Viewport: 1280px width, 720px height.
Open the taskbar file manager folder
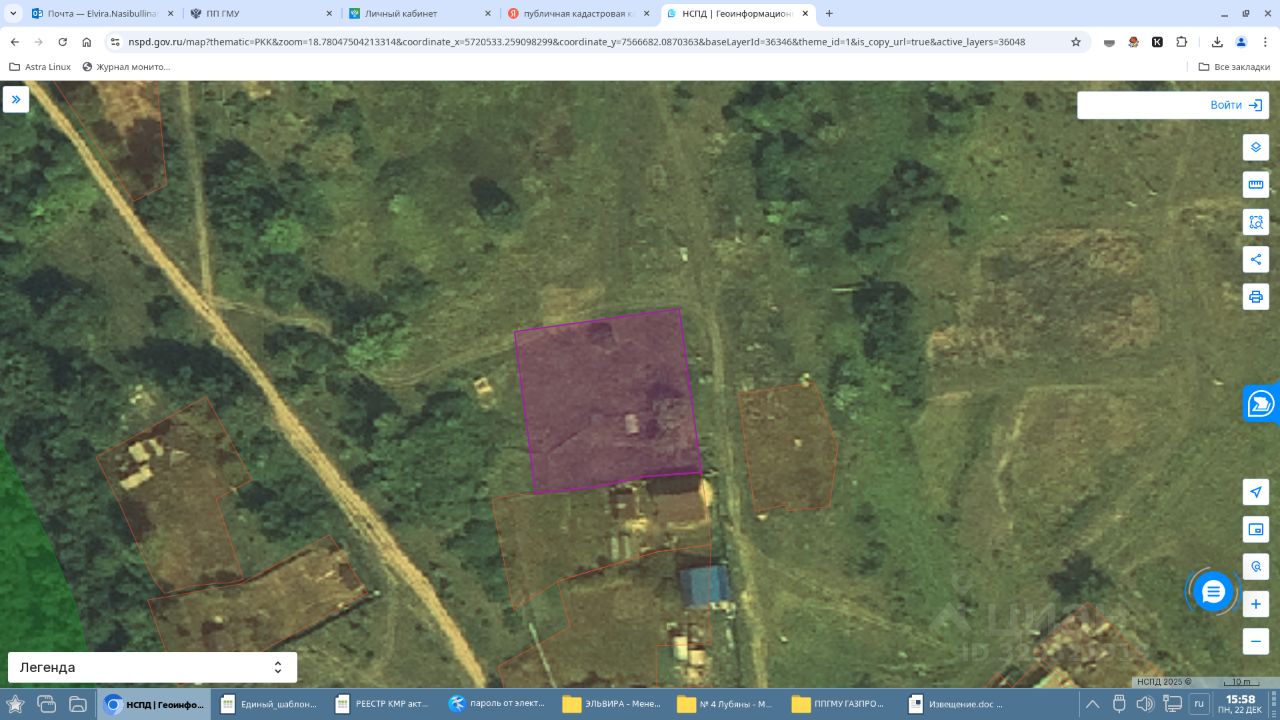(x=77, y=704)
